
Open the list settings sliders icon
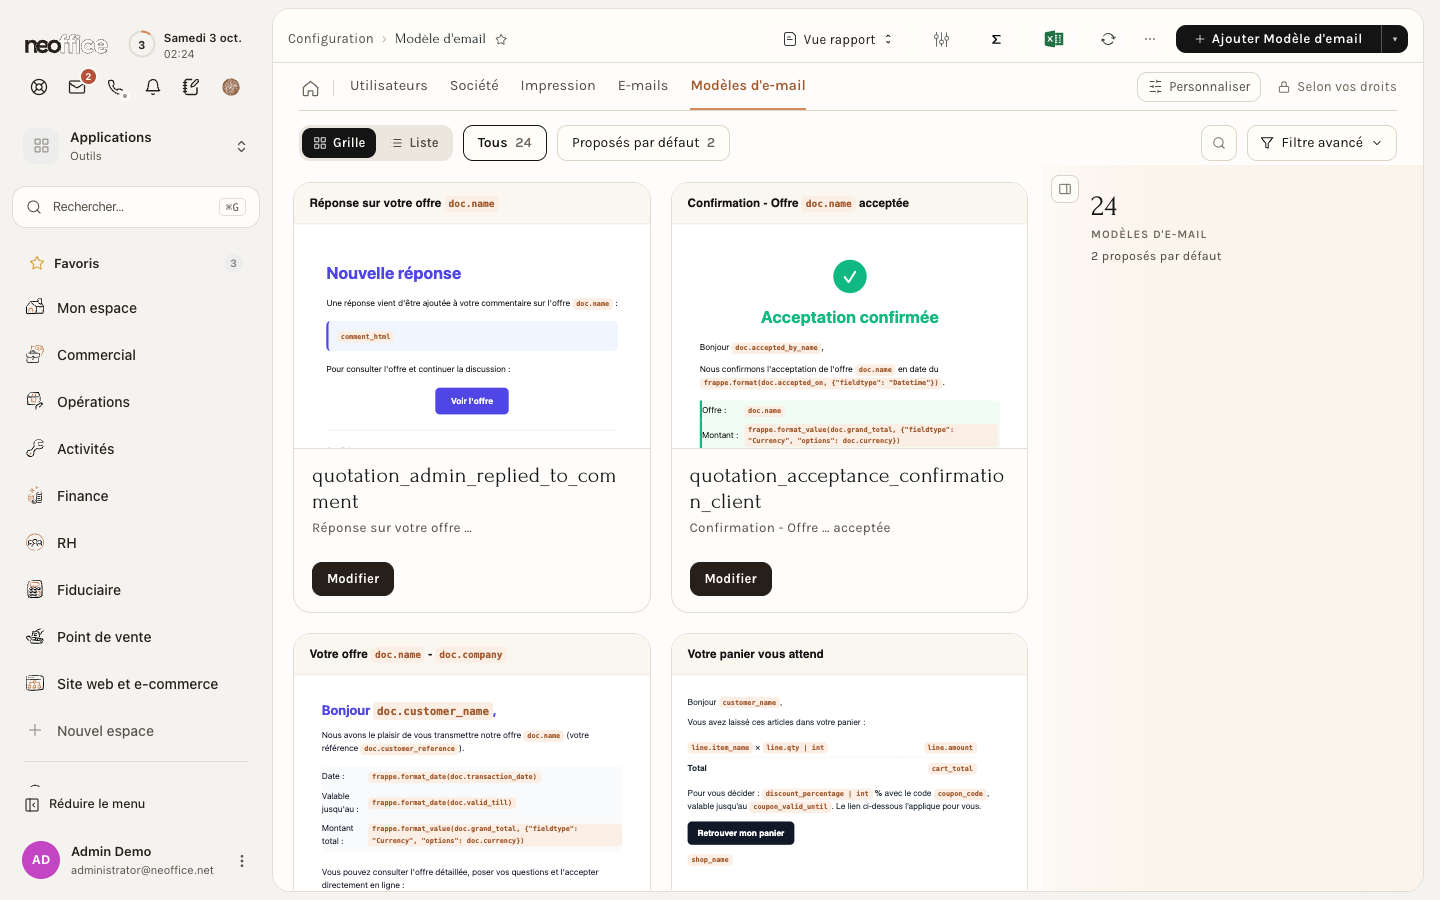coord(941,39)
